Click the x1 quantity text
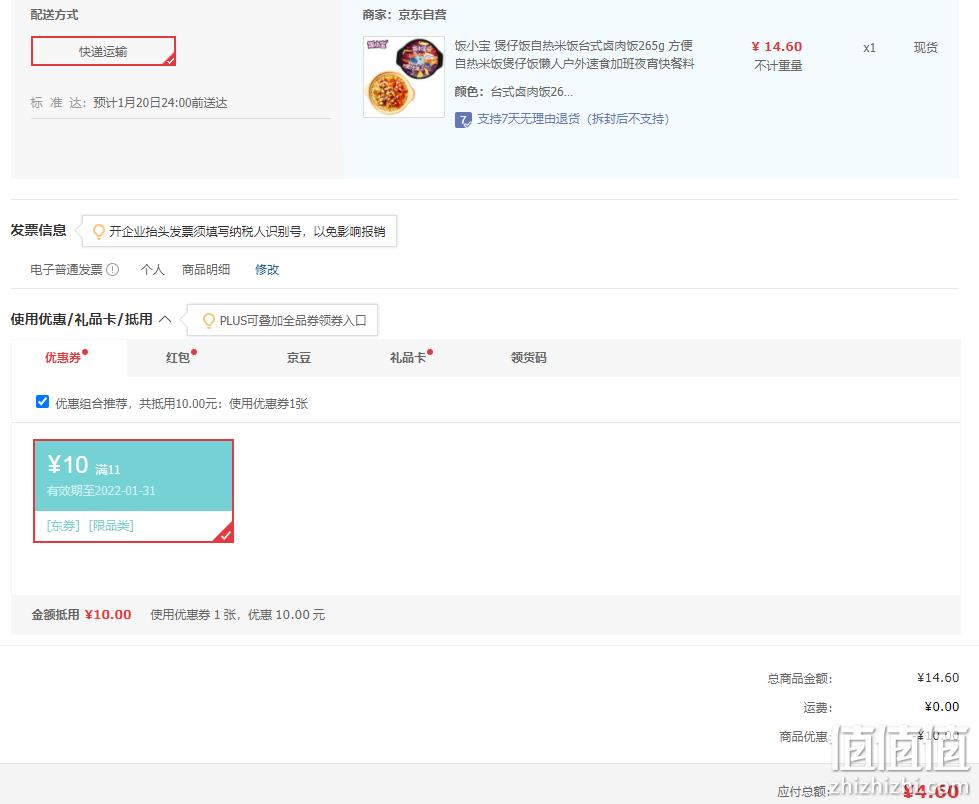979x804 pixels. [869, 48]
